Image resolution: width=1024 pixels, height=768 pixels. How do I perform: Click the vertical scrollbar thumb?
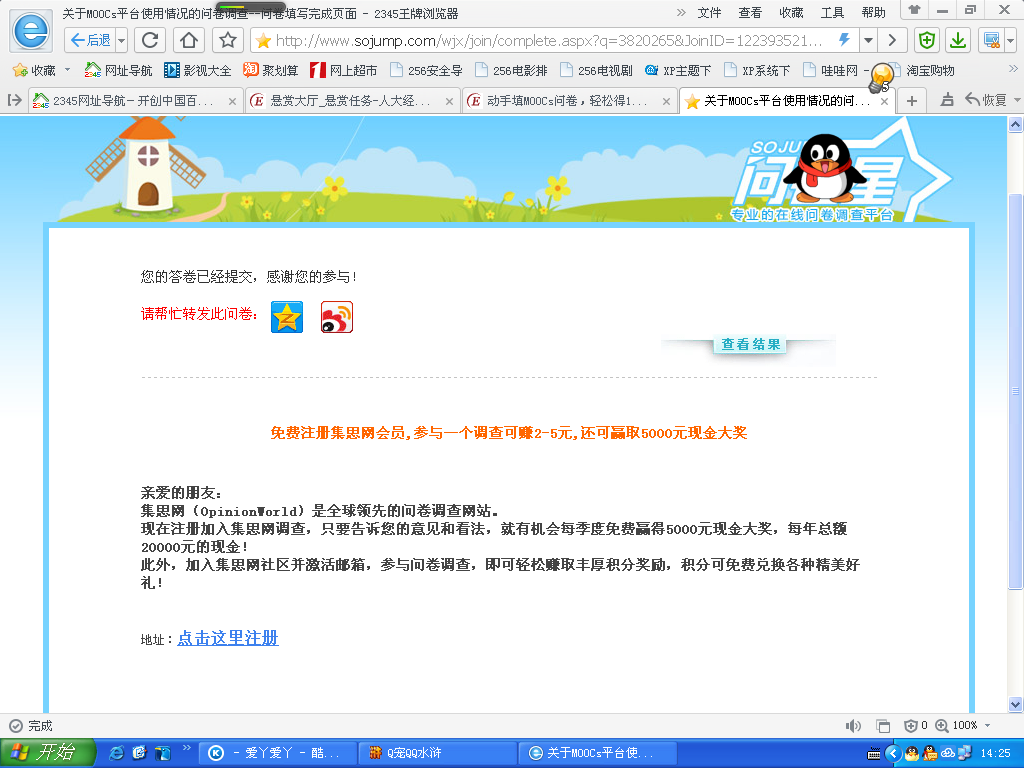[1015, 391]
